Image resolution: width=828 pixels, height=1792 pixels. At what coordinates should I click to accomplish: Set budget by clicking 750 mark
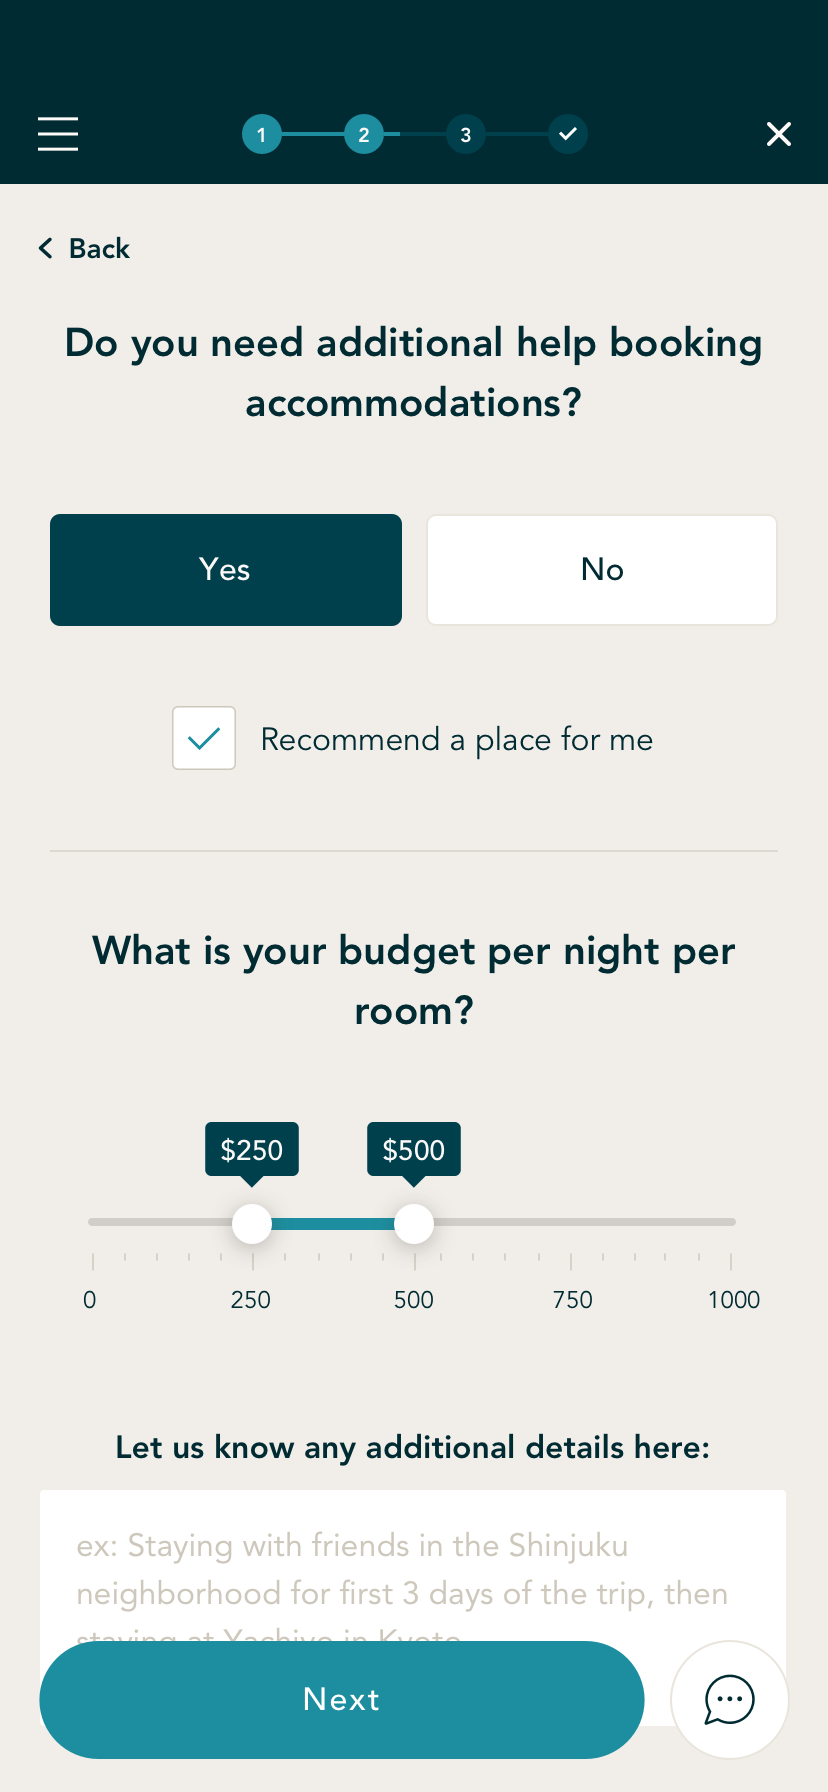point(572,1222)
